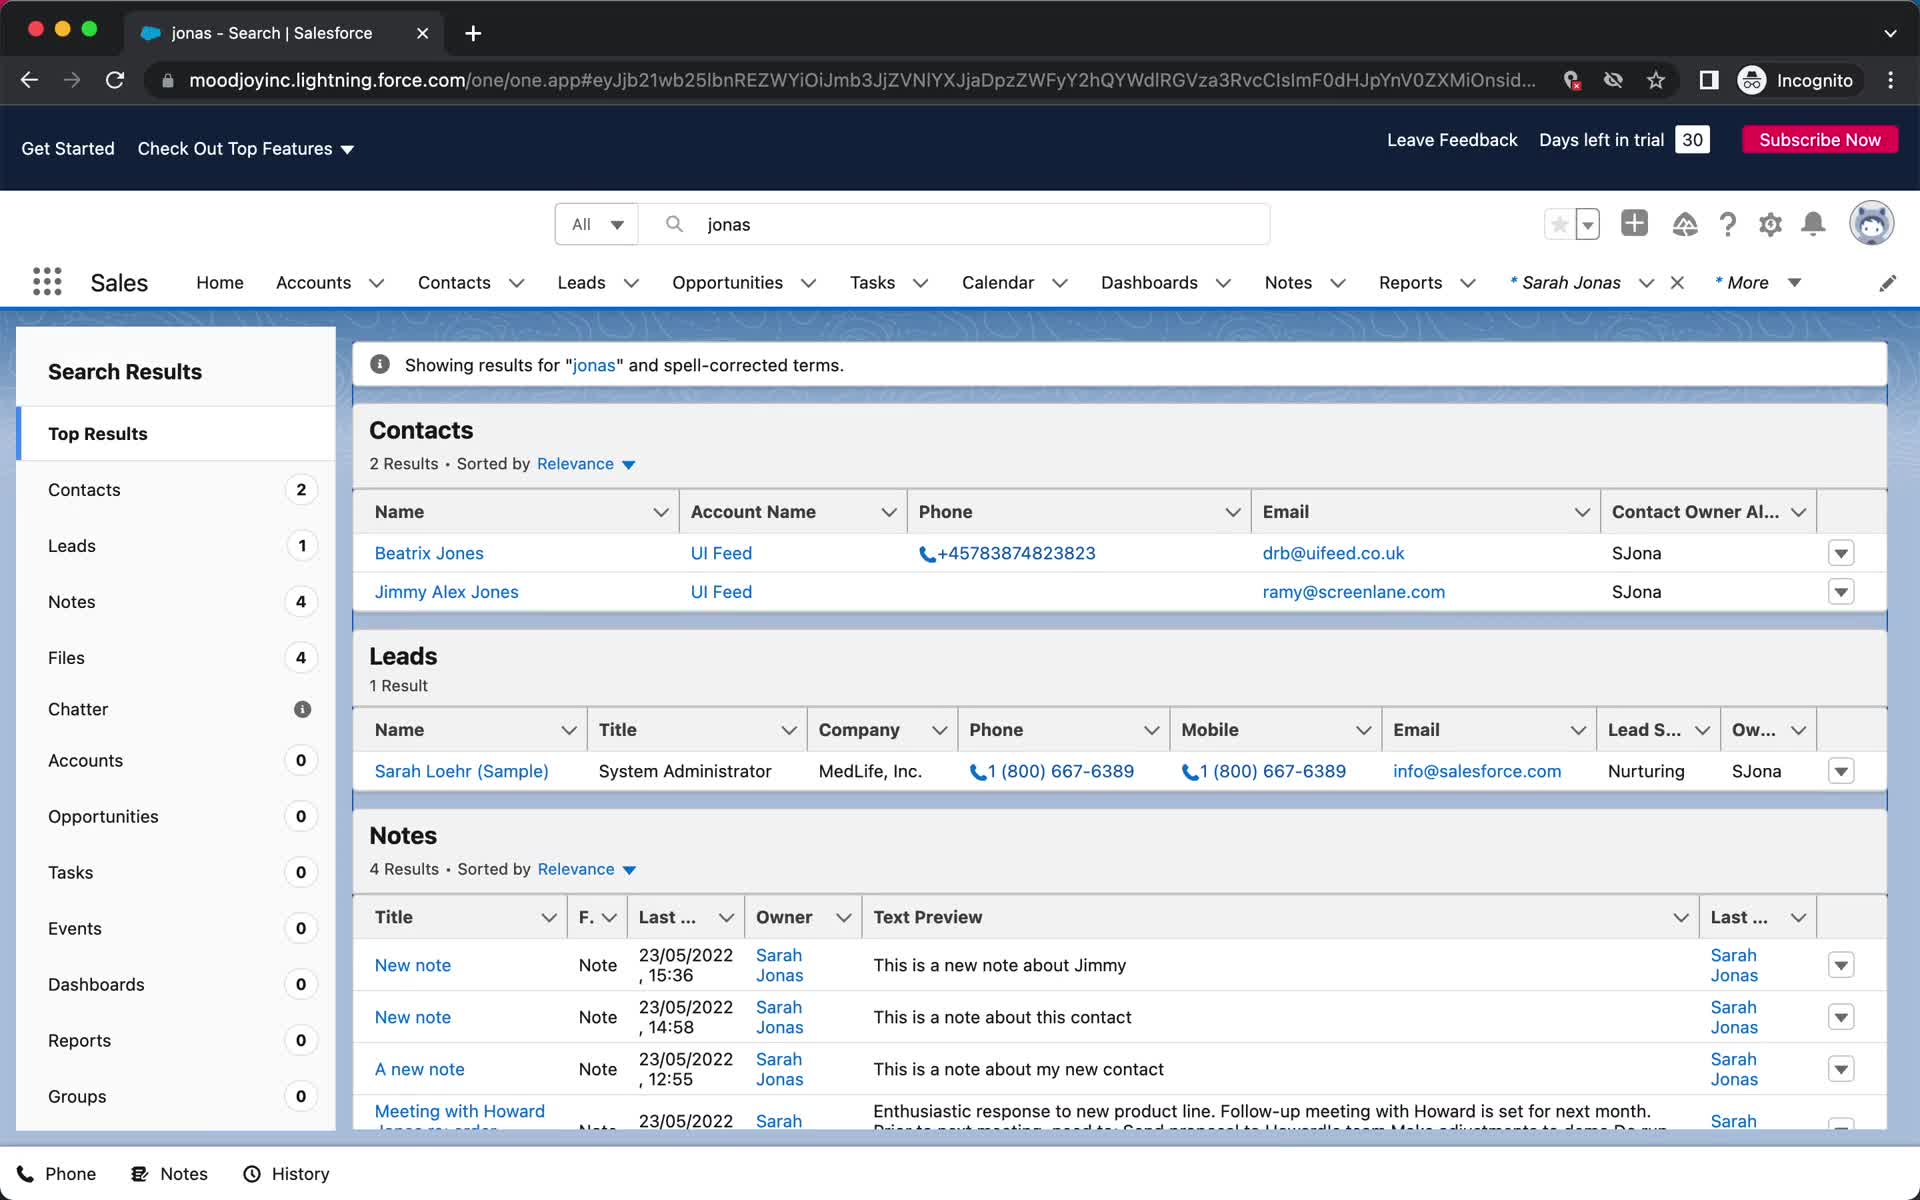
Task: Open the Notes utility in footer
Action: [x=170, y=1174]
